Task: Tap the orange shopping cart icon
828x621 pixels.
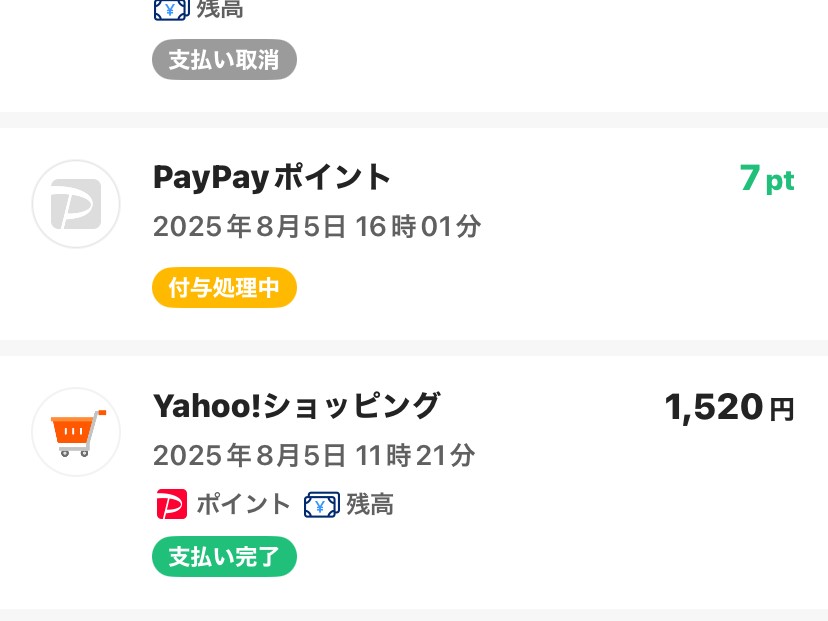Action: pos(76,432)
